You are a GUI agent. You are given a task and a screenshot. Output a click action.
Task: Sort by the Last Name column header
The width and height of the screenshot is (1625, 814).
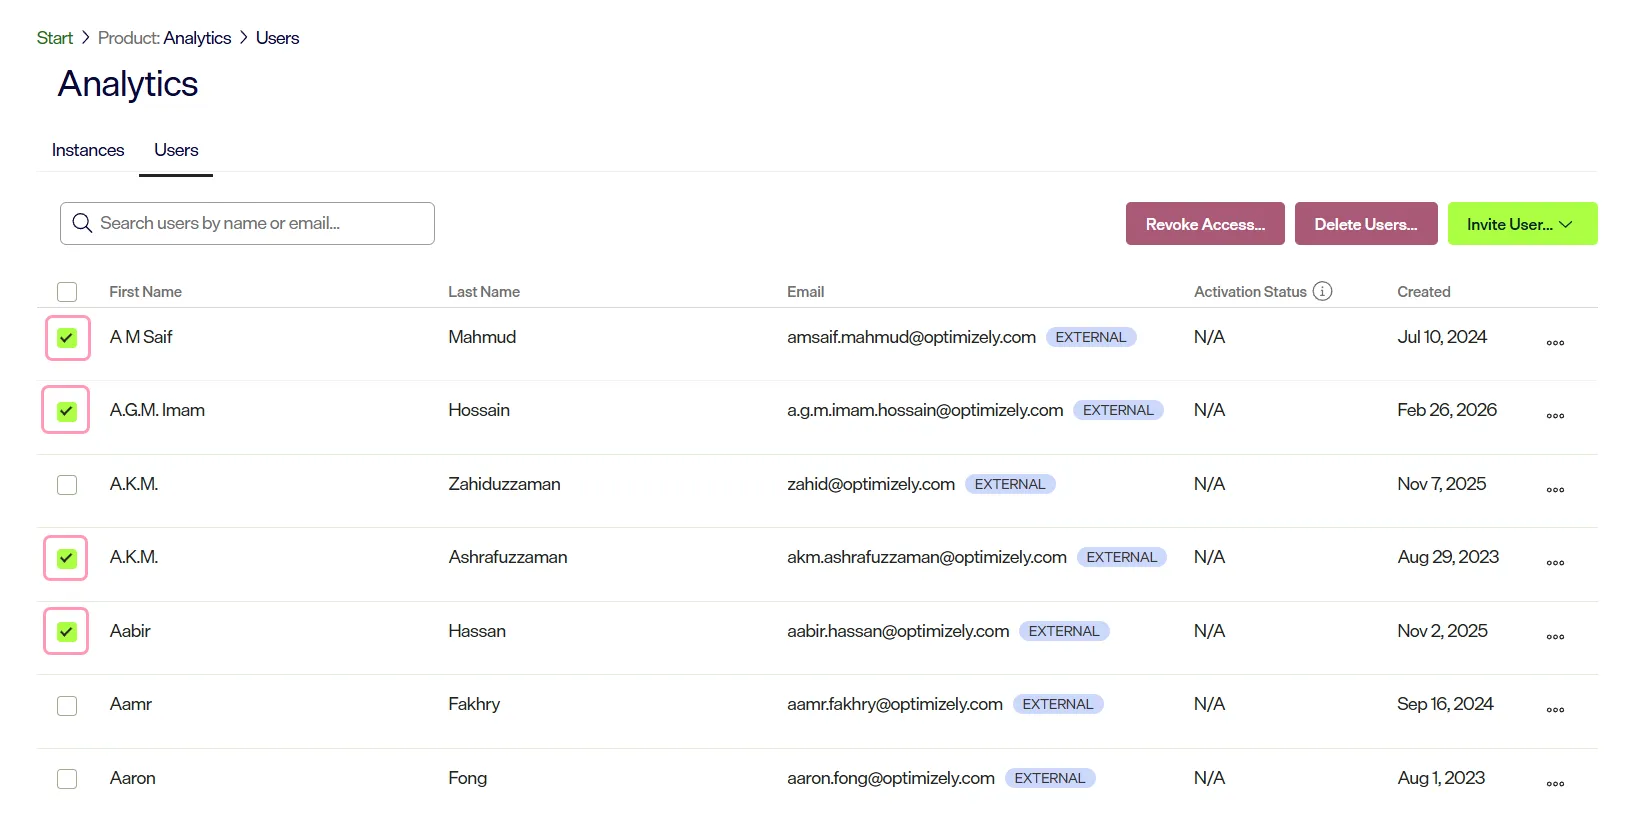tap(484, 292)
